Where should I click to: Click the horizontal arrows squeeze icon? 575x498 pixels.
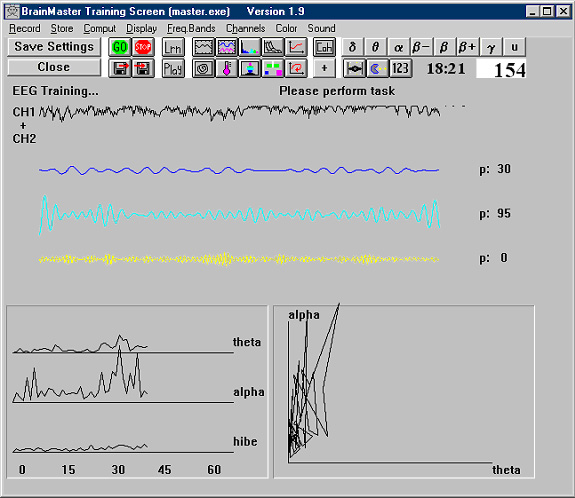coord(354,68)
